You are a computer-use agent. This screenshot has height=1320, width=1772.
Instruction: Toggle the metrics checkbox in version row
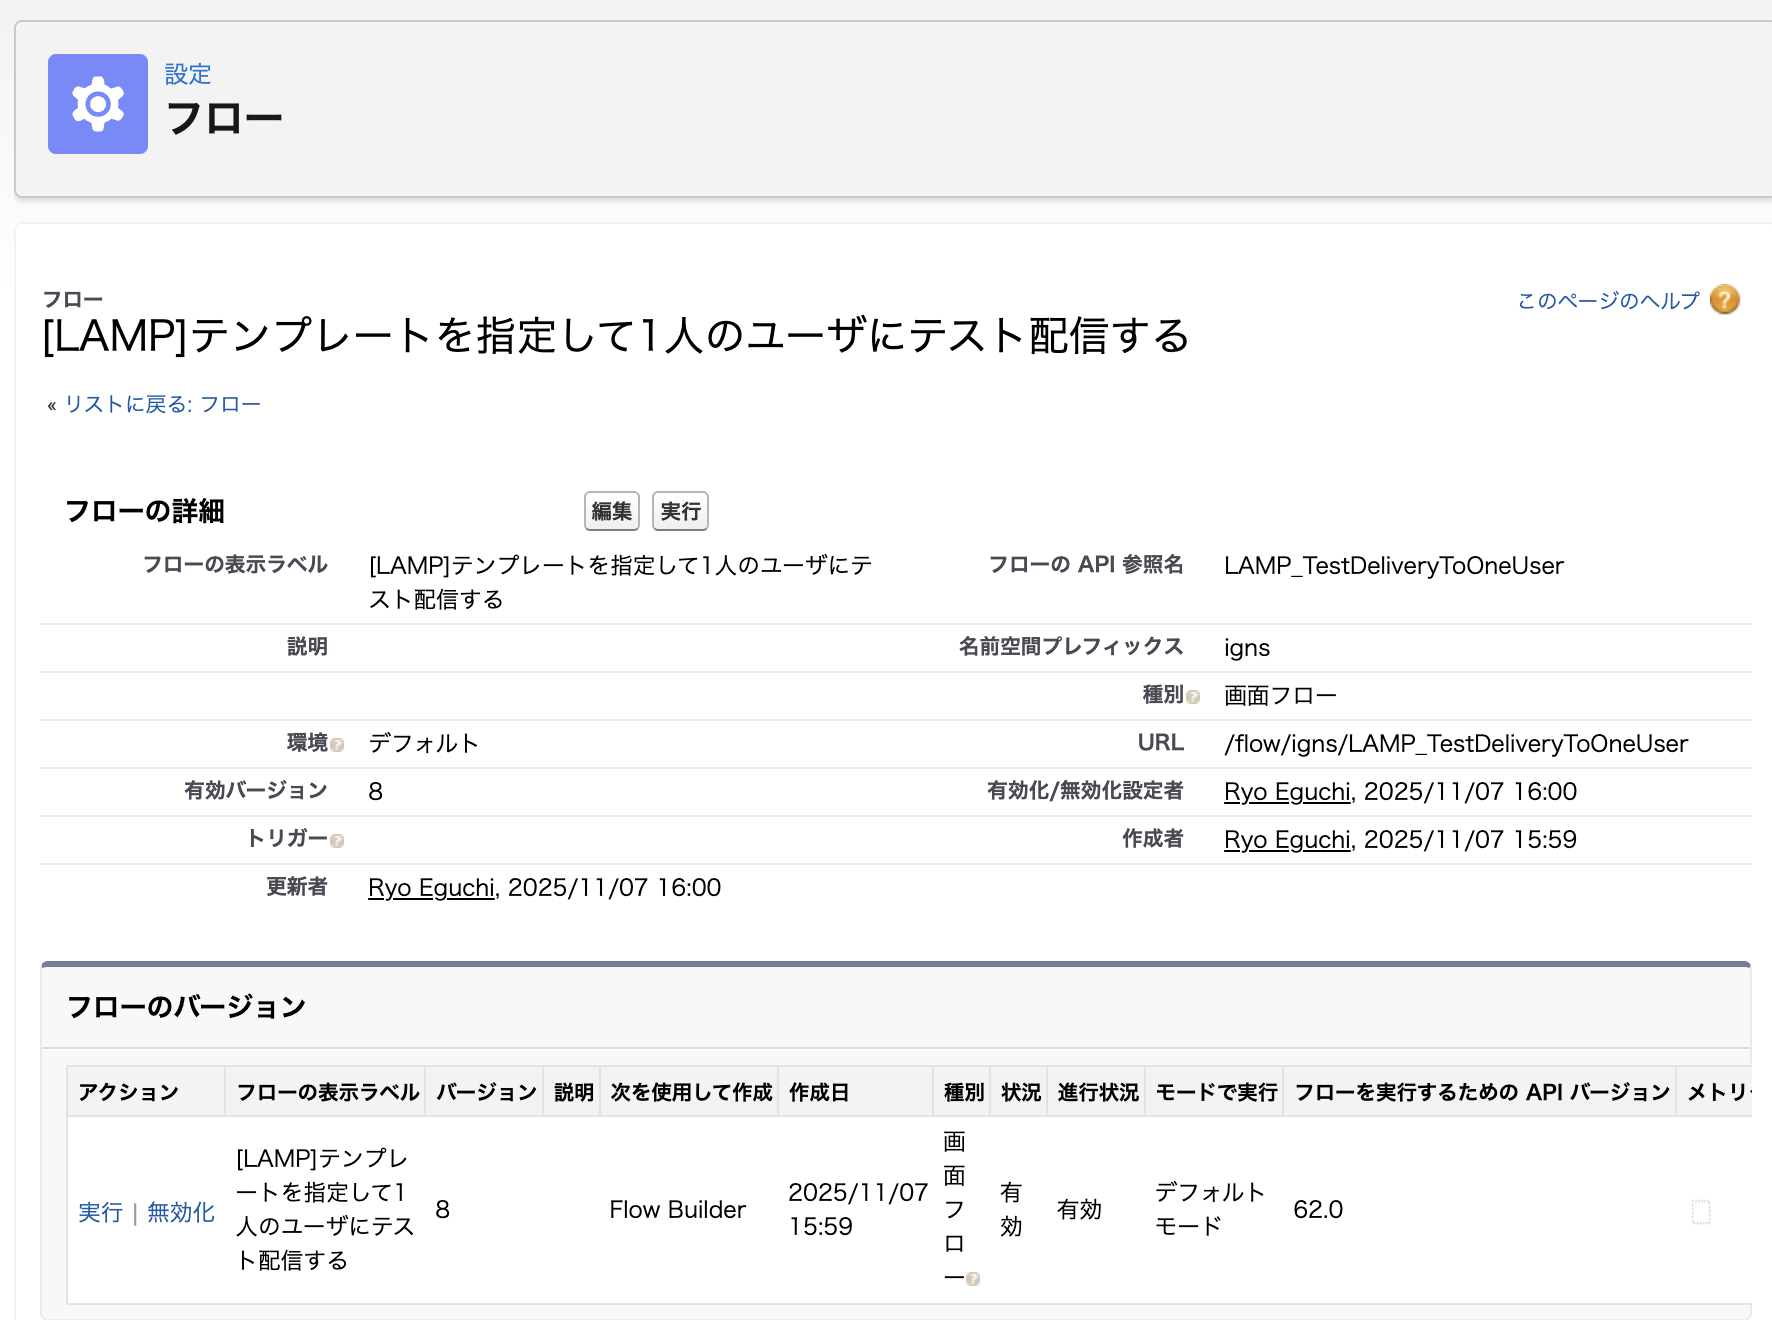click(x=1700, y=1211)
